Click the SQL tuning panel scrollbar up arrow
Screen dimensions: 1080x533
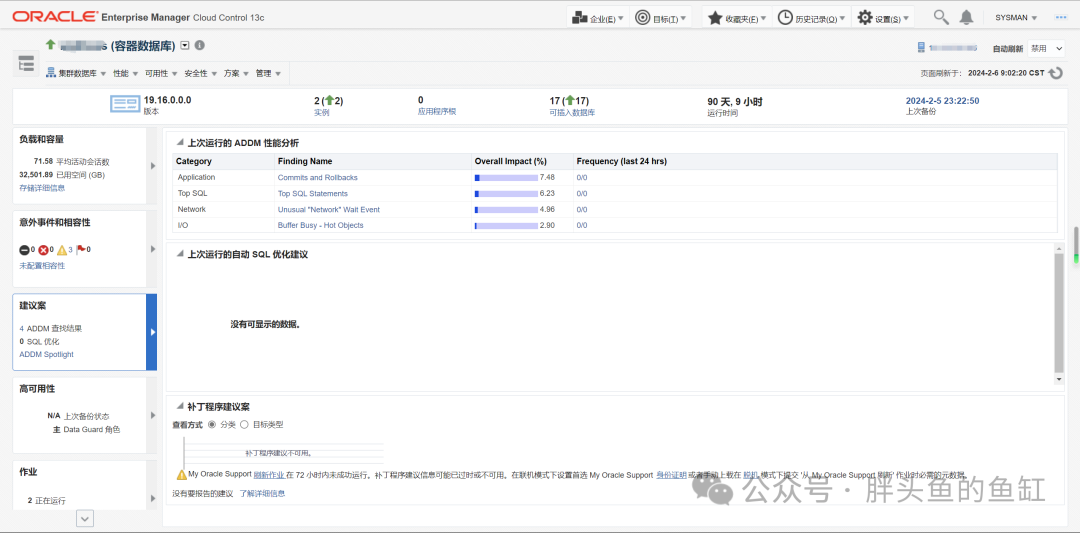click(x=1059, y=247)
